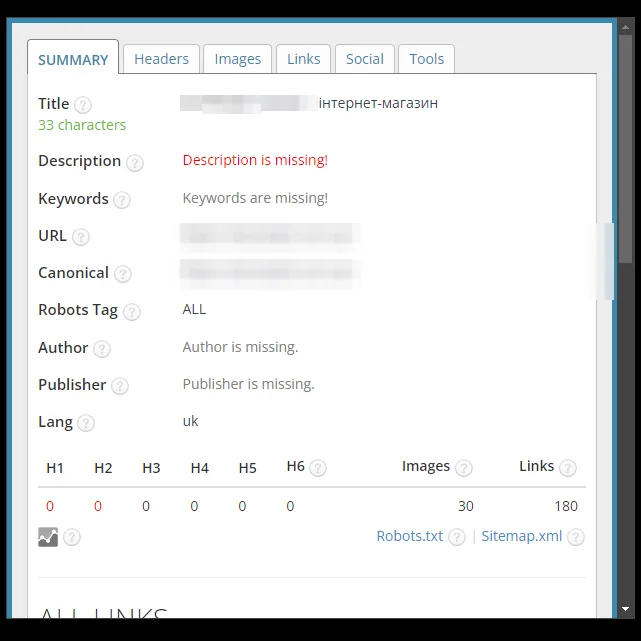This screenshot has width=641, height=641.
Task: Click the help icon beside Description
Action: [x=134, y=163]
